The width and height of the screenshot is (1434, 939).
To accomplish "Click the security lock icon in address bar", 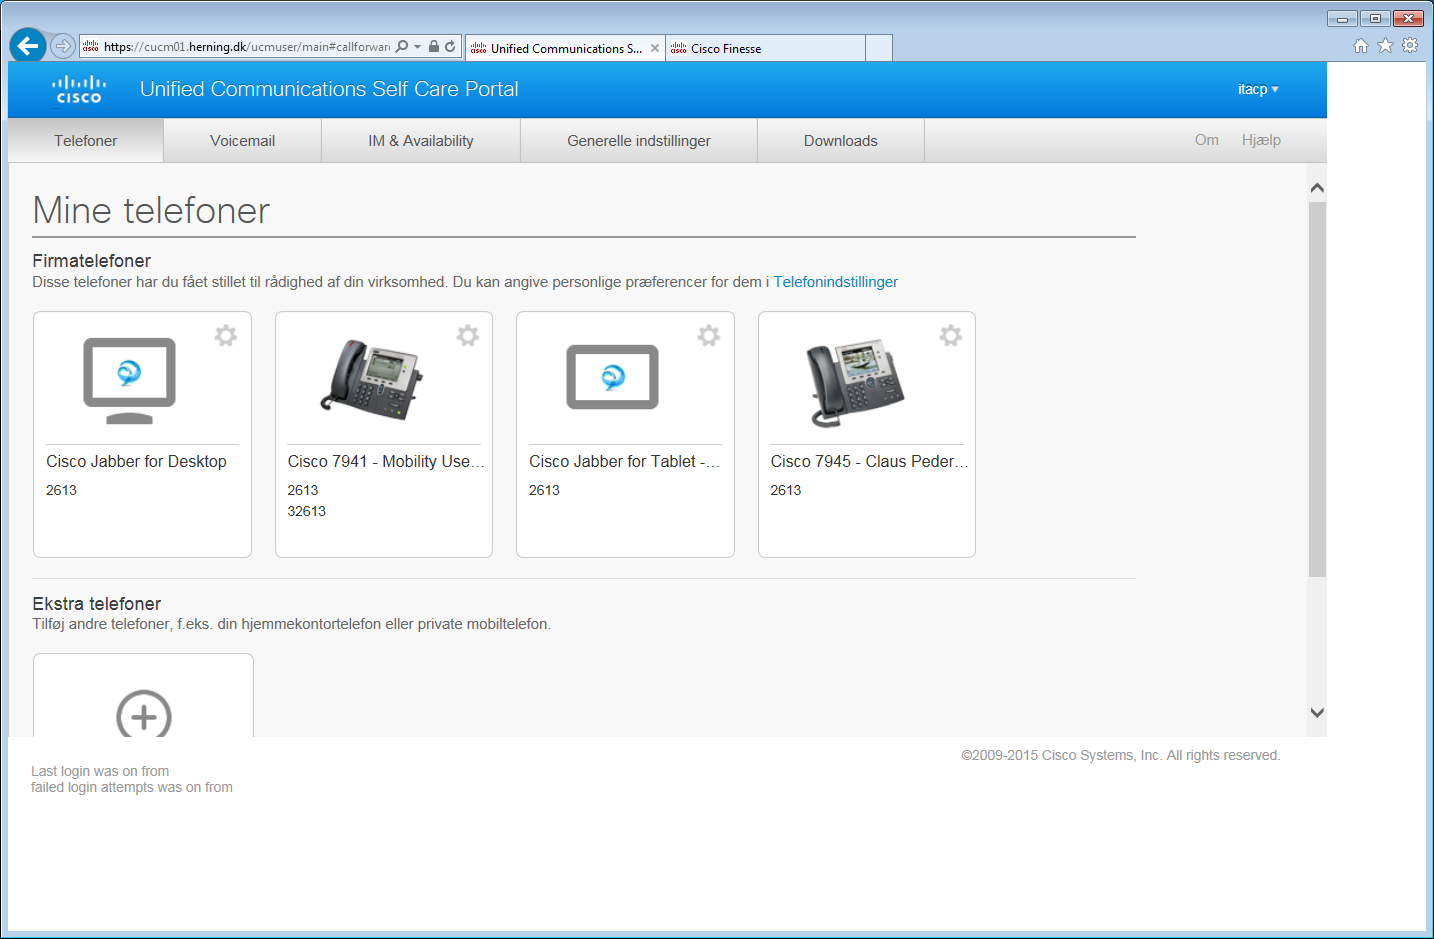I will pos(434,46).
